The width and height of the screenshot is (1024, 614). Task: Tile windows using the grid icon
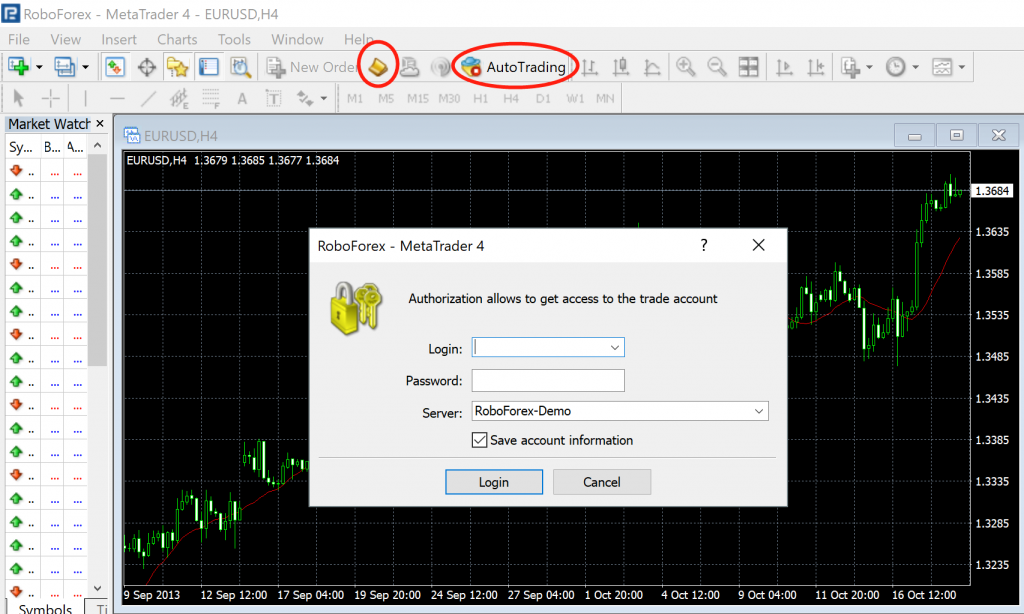pyautogui.click(x=748, y=67)
